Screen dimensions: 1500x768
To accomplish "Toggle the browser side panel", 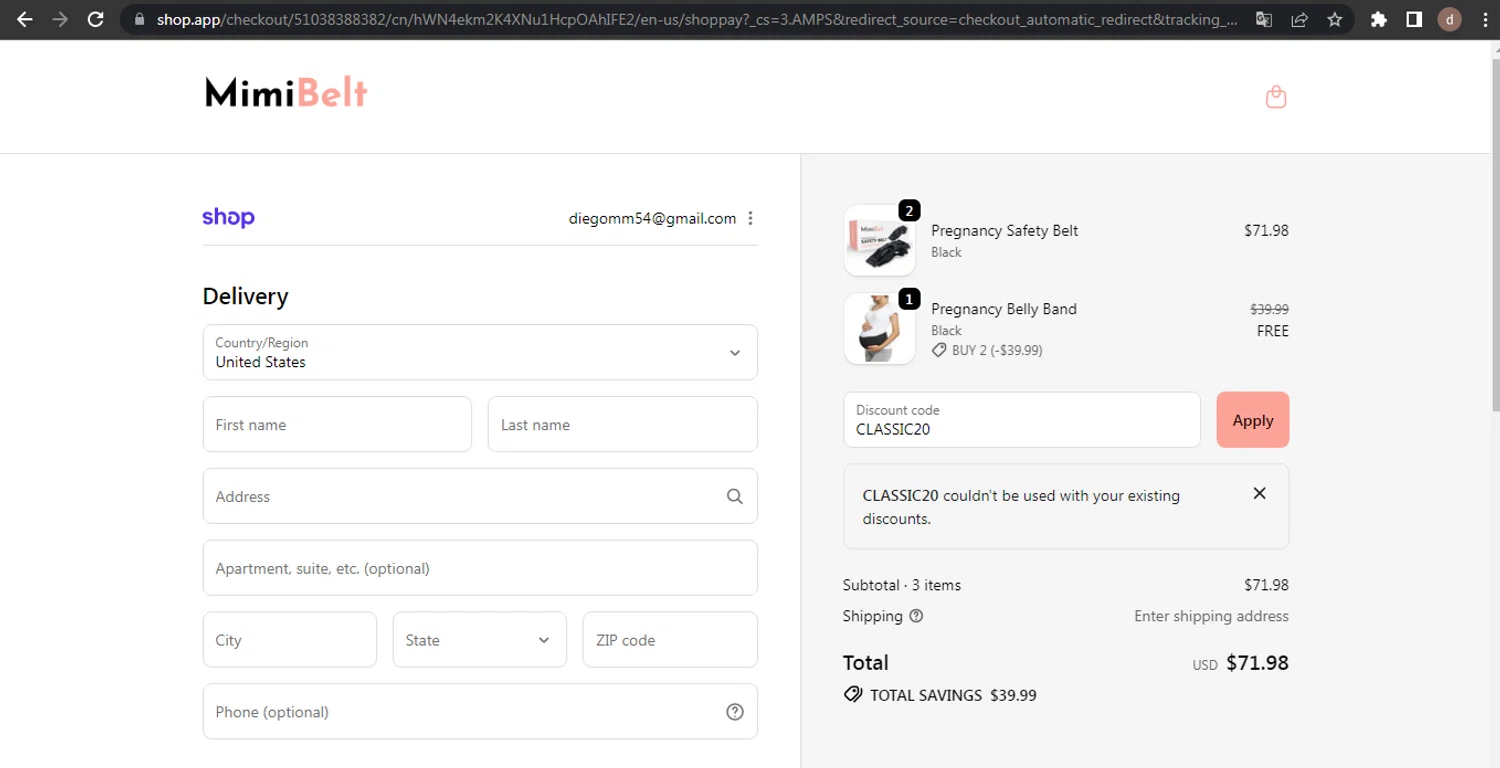I will click(x=1414, y=19).
